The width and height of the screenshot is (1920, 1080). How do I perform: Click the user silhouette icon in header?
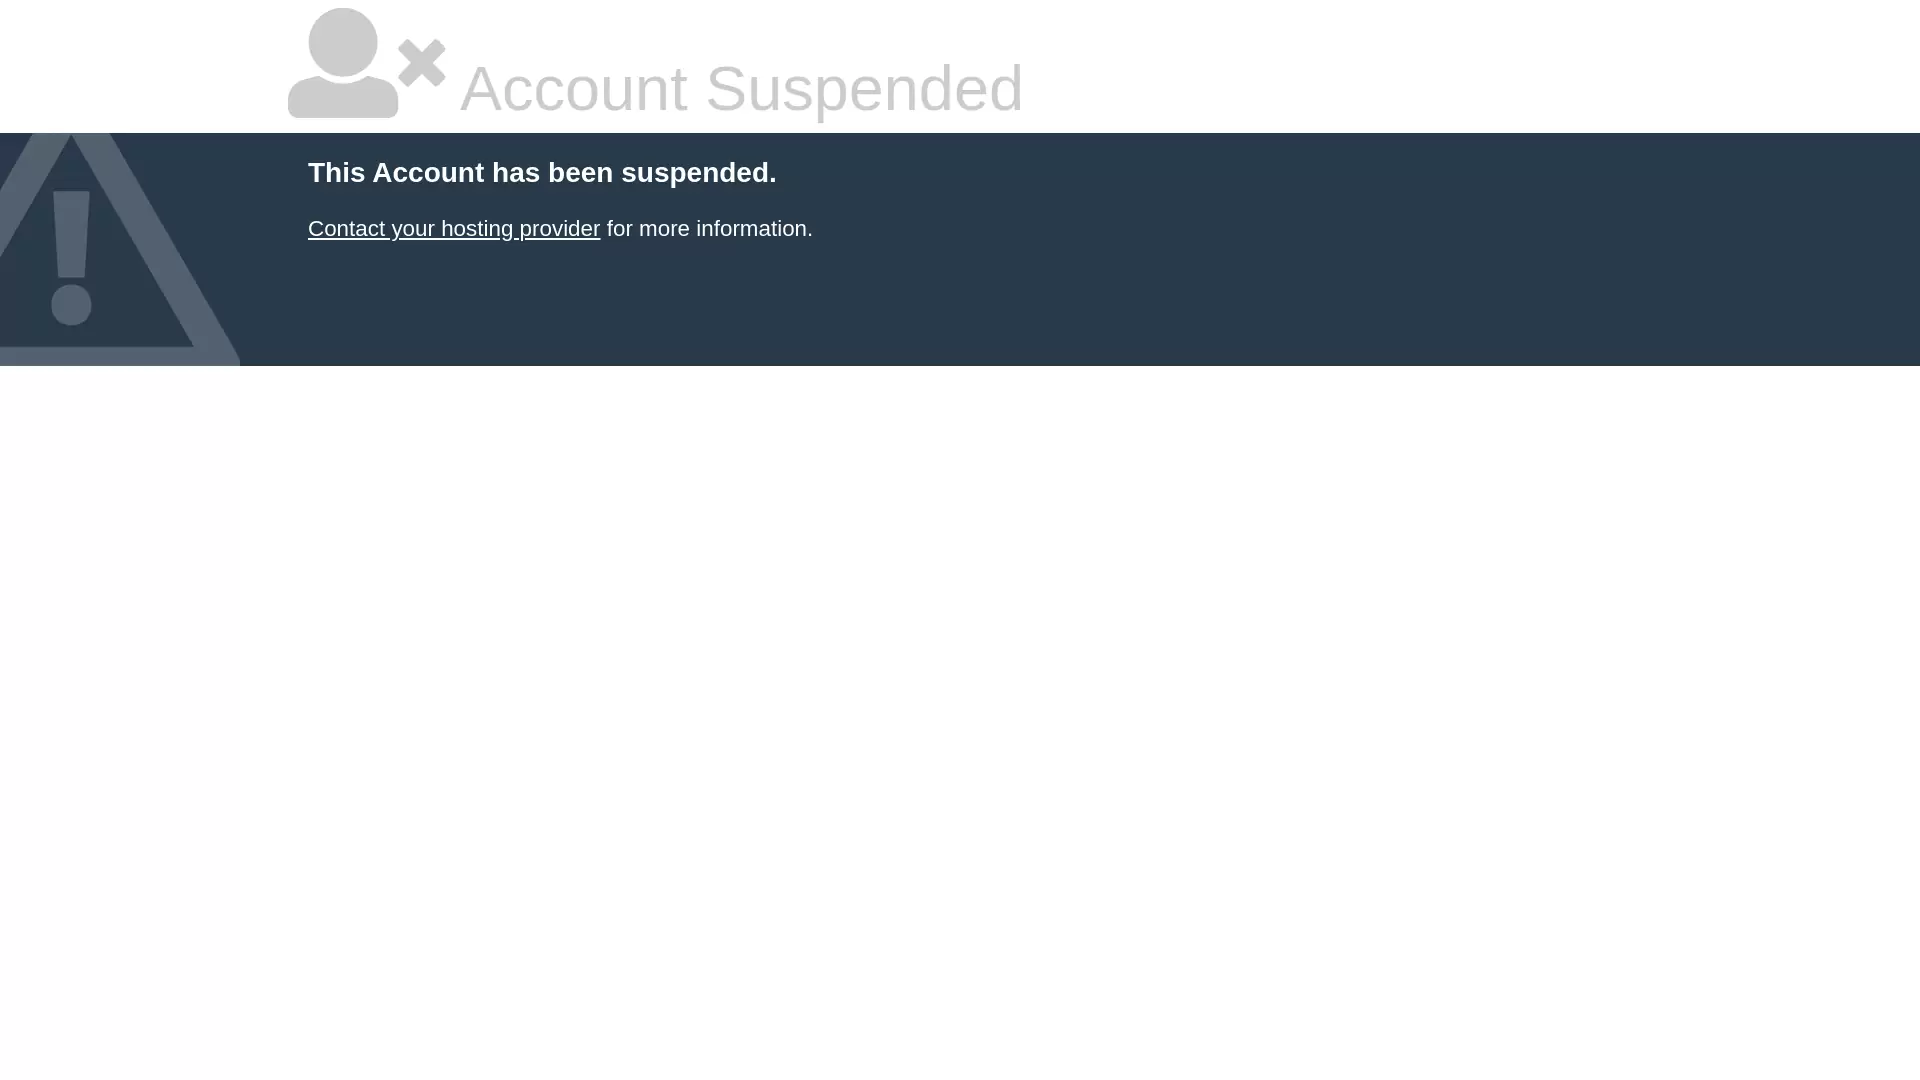[x=343, y=63]
